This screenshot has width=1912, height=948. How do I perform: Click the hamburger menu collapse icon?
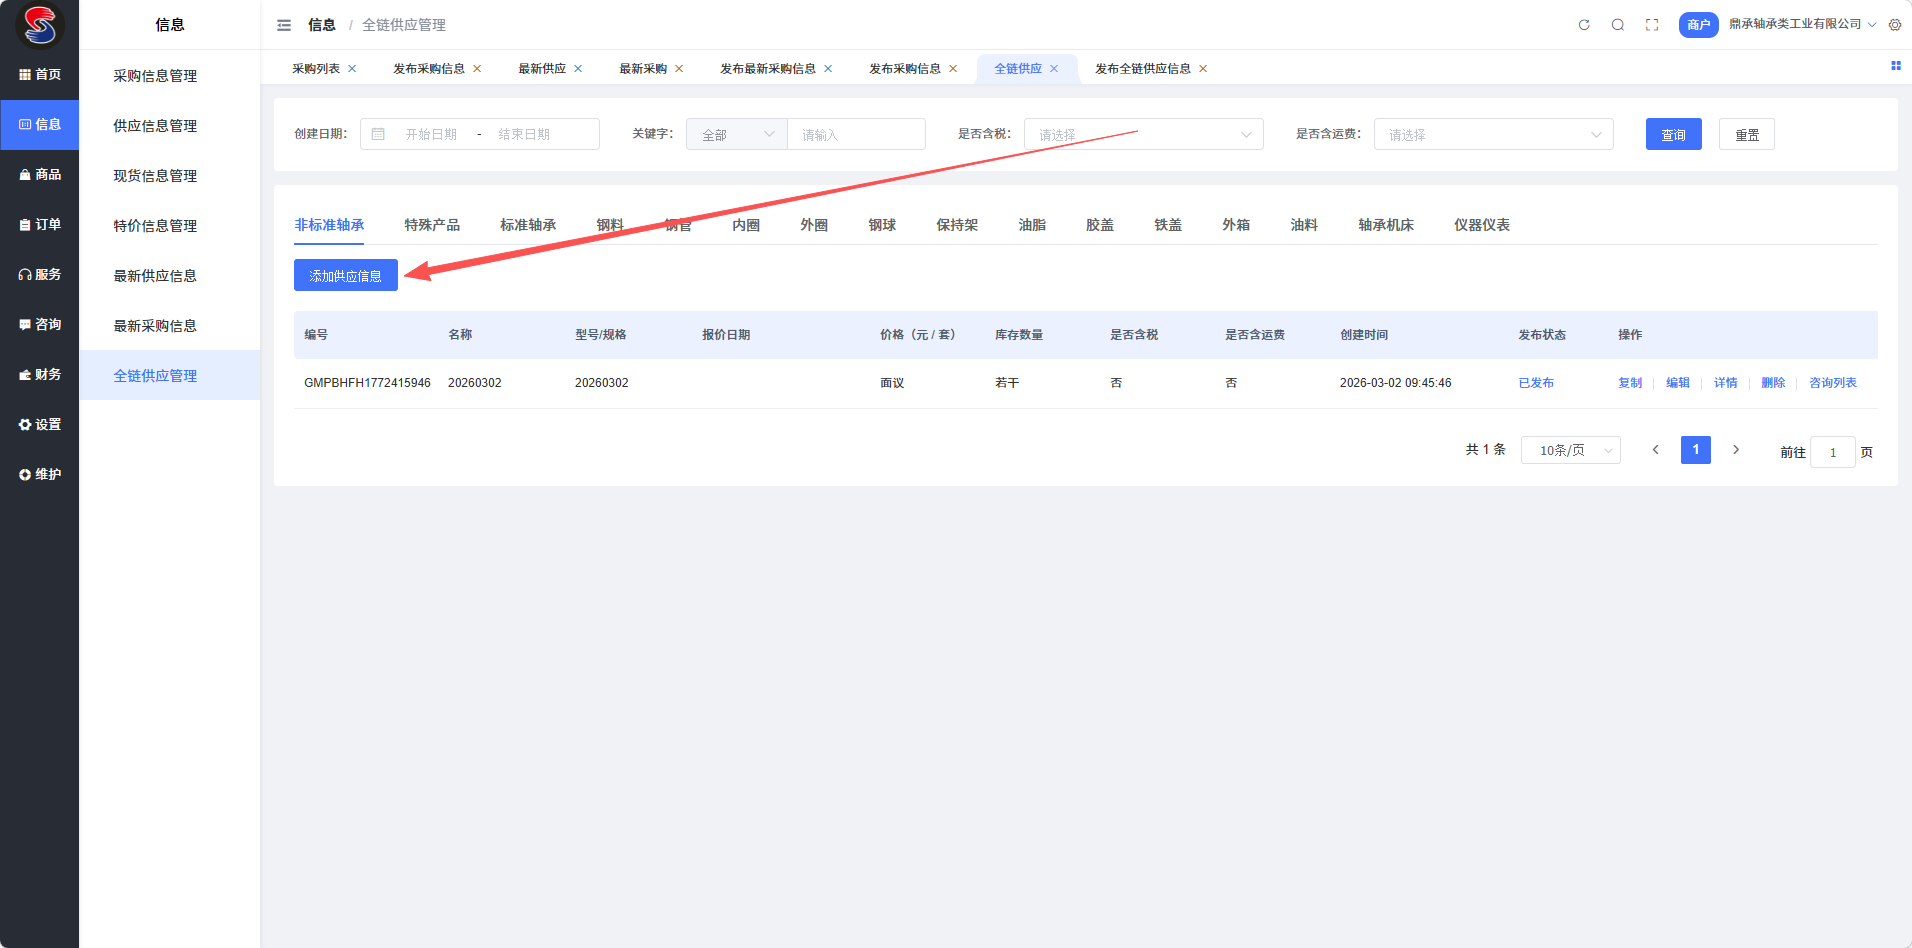(x=284, y=25)
